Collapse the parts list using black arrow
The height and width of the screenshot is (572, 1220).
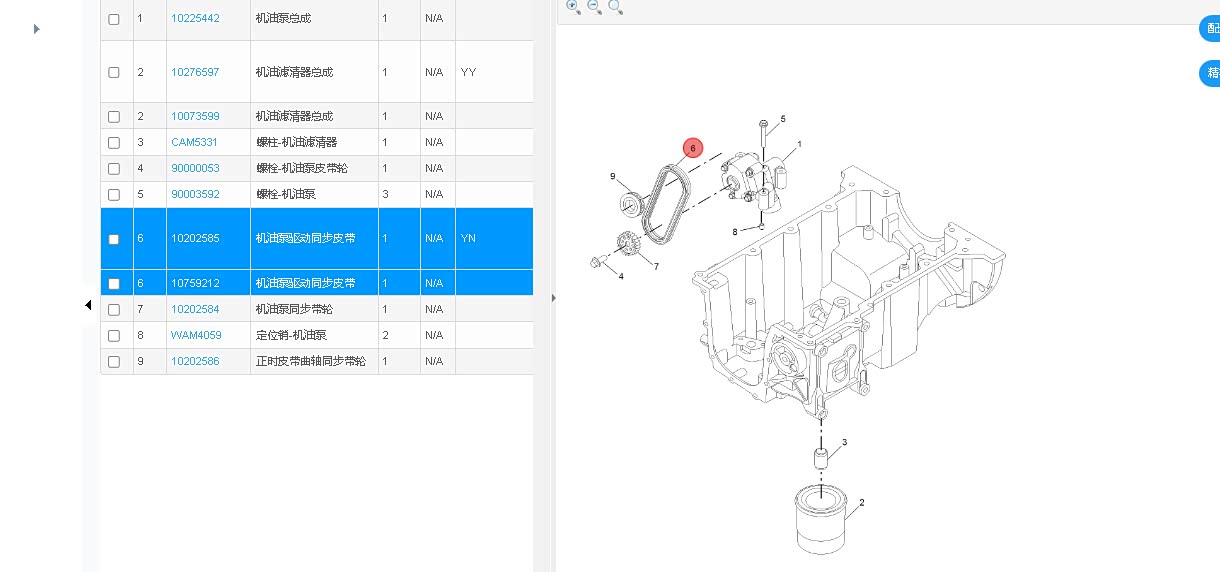88,305
